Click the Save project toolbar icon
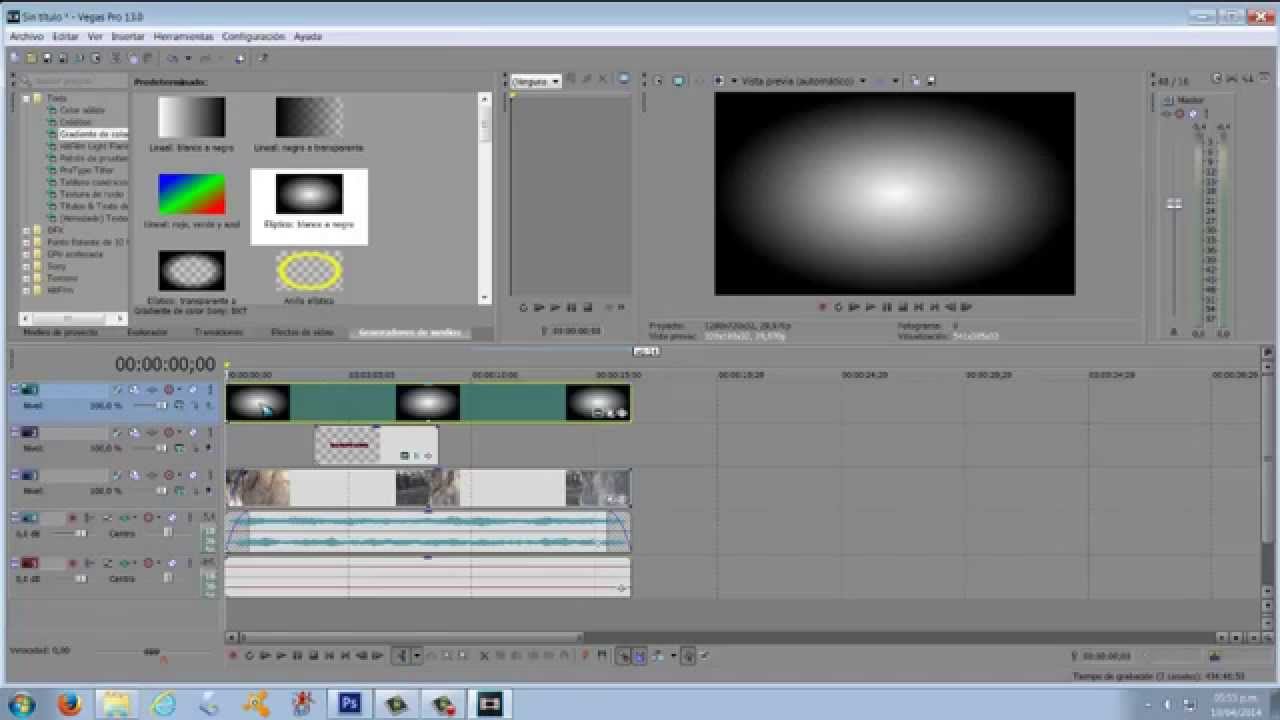Viewport: 1280px width, 720px height. pos(48,59)
